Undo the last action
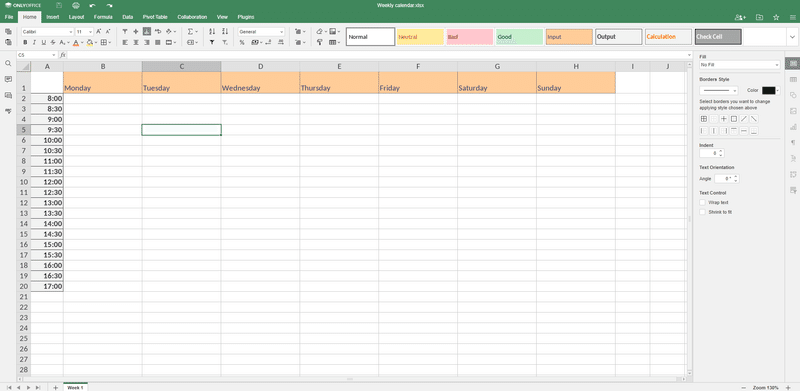Image resolution: width=800 pixels, height=391 pixels. click(92, 5)
